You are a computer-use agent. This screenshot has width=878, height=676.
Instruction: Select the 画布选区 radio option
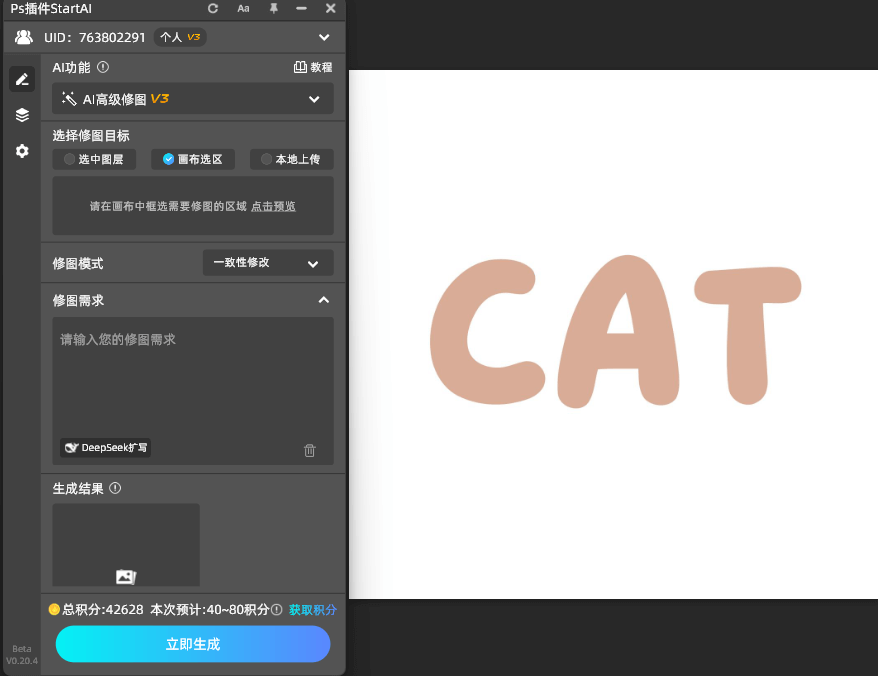(x=192, y=158)
